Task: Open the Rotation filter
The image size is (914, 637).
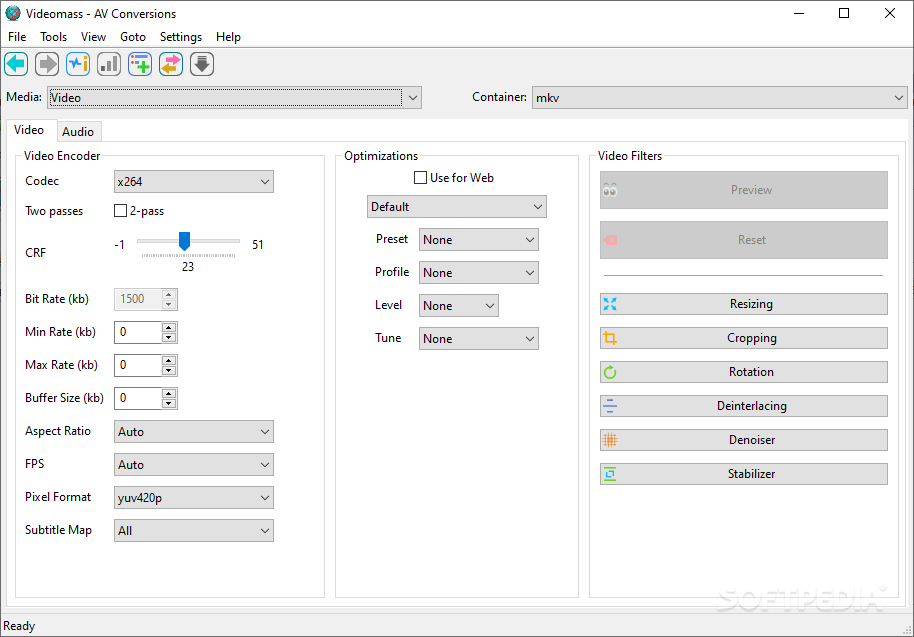Action: (x=744, y=372)
